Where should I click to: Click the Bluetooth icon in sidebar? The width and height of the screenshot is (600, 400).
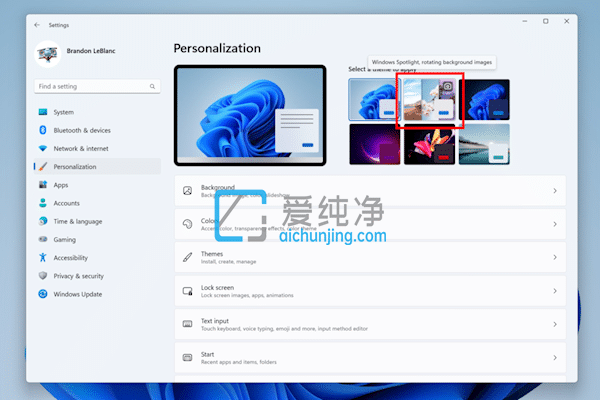tap(43, 130)
